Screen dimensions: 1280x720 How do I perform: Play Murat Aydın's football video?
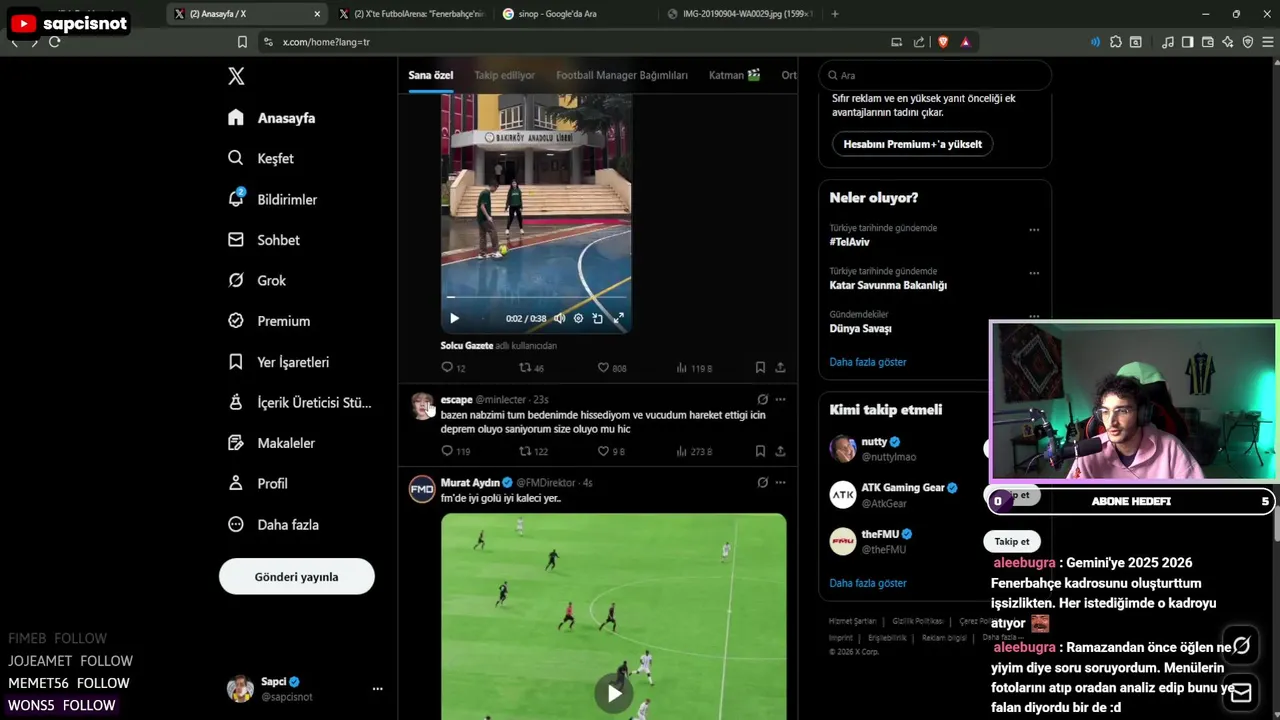tap(614, 693)
